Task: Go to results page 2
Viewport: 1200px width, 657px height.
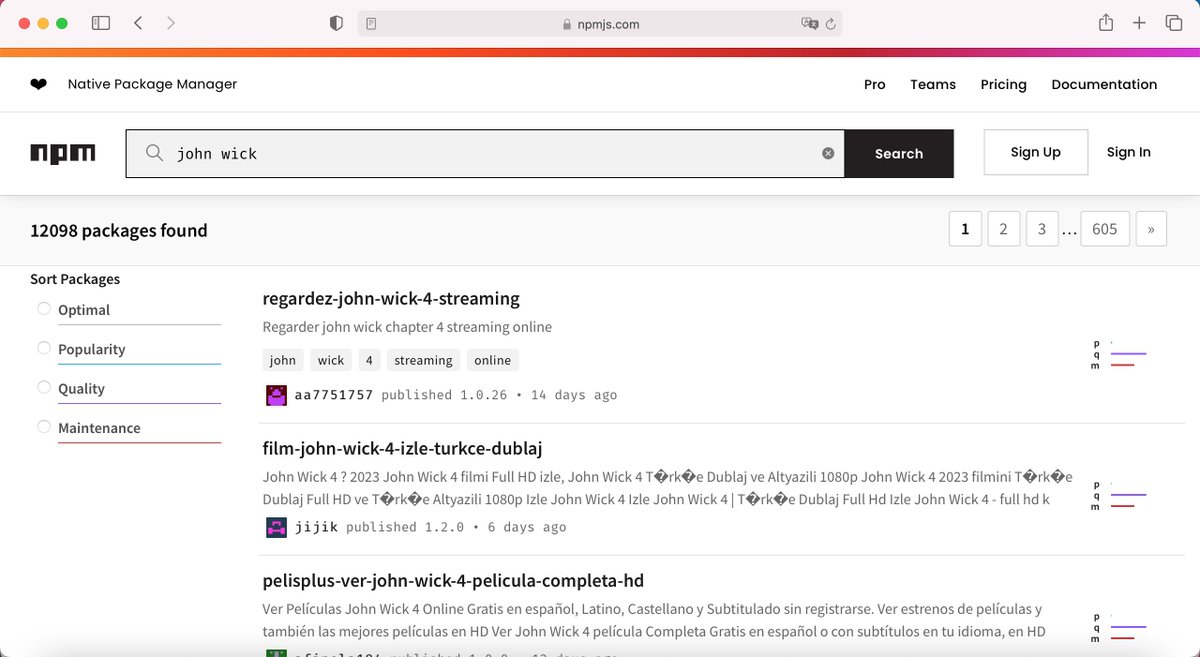Action: 1003,229
